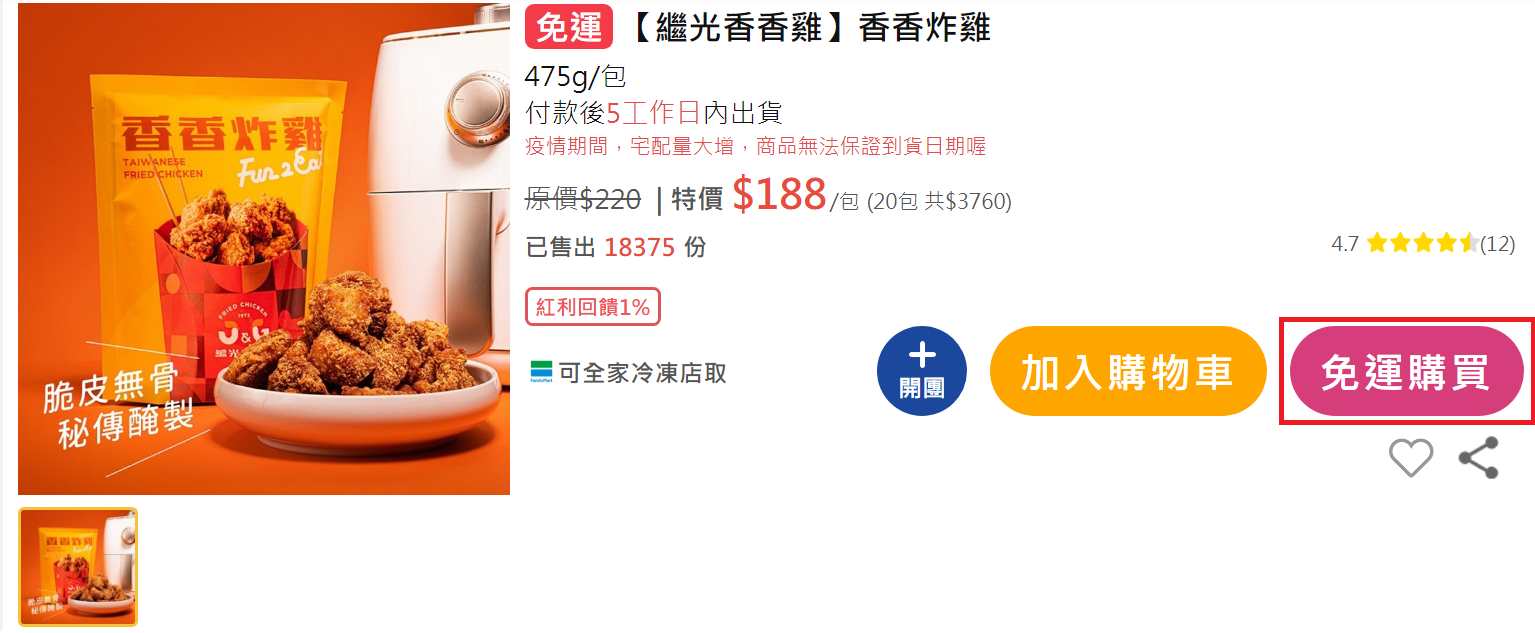Click the FamilyMart logo icon

[542, 372]
